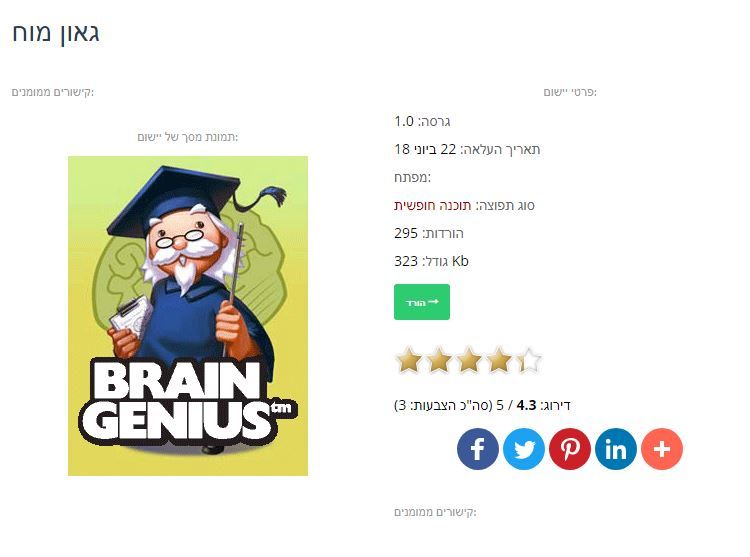Click the 323 Kb file size text

pyautogui.click(x=431, y=261)
